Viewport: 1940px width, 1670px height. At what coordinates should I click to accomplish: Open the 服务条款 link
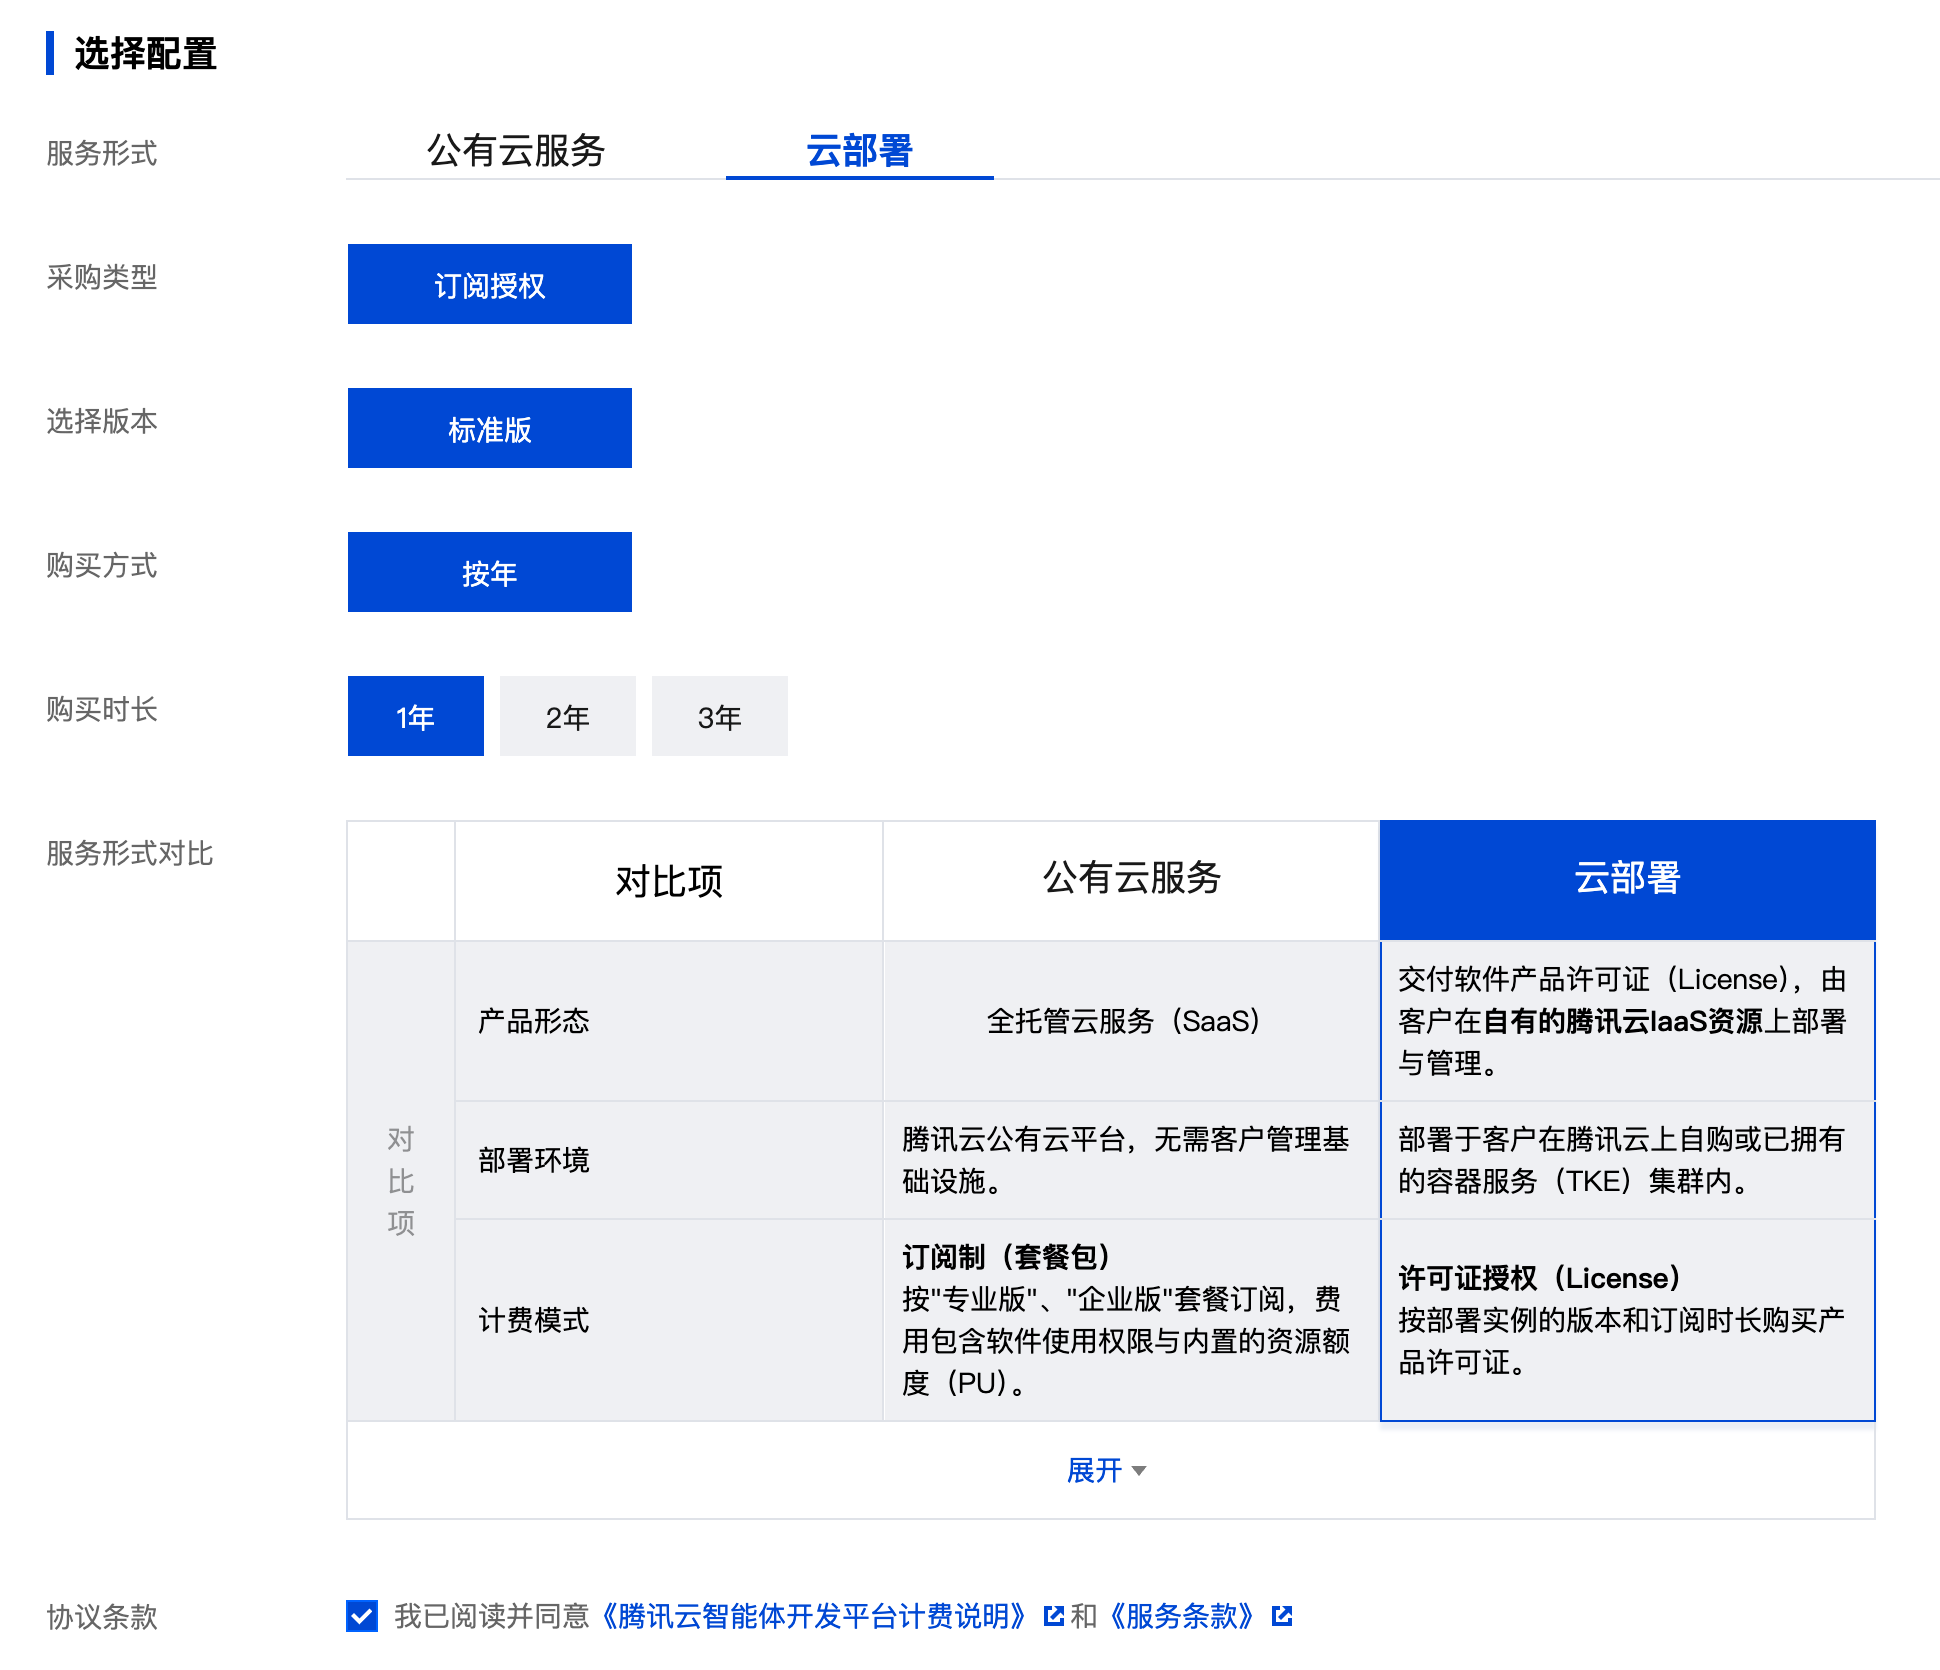point(1181,1616)
